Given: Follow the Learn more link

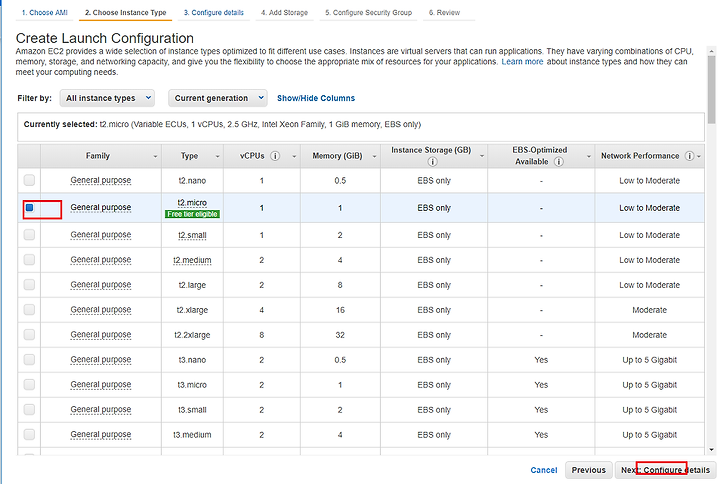Looking at the screenshot, I should [x=522, y=62].
